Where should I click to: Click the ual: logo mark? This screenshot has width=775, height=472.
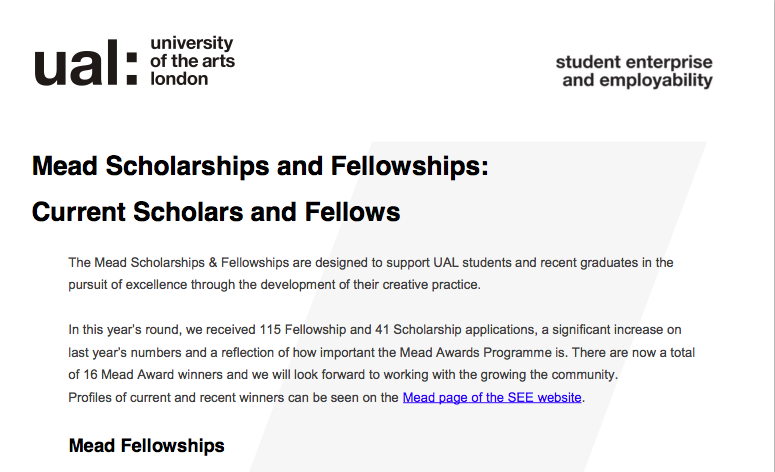click(86, 62)
